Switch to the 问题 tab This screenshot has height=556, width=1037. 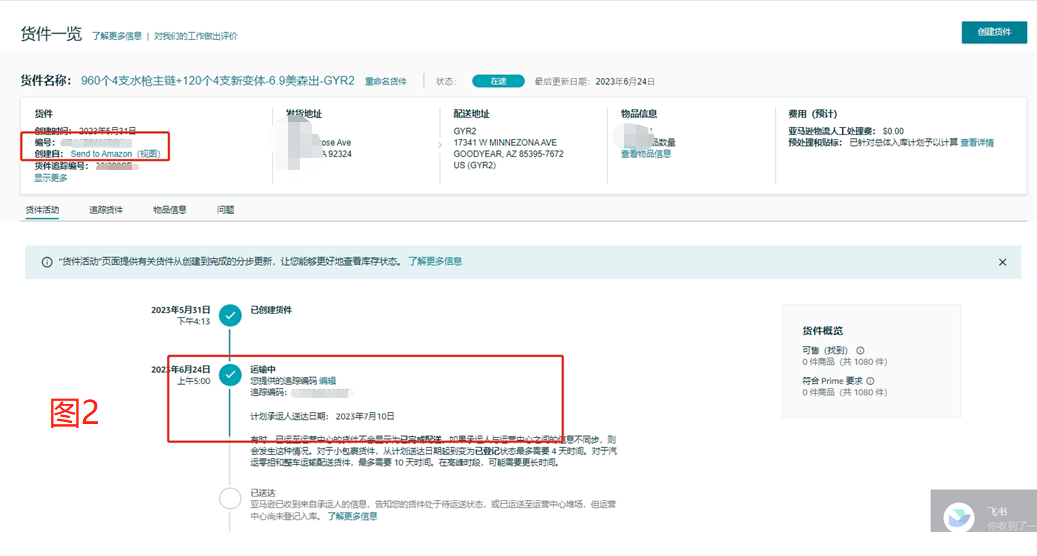point(225,210)
